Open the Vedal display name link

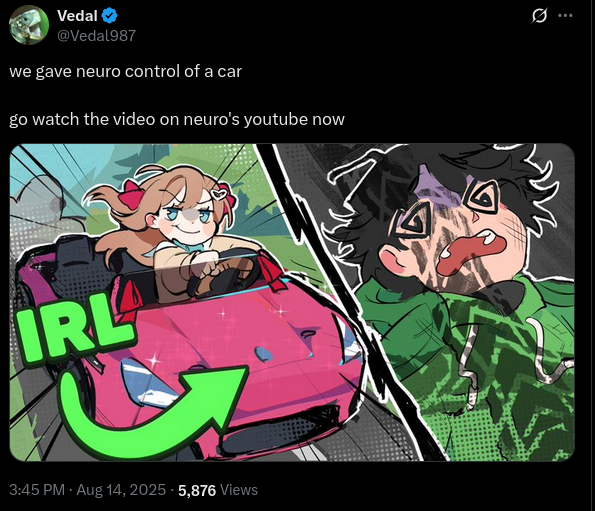coord(77,16)
